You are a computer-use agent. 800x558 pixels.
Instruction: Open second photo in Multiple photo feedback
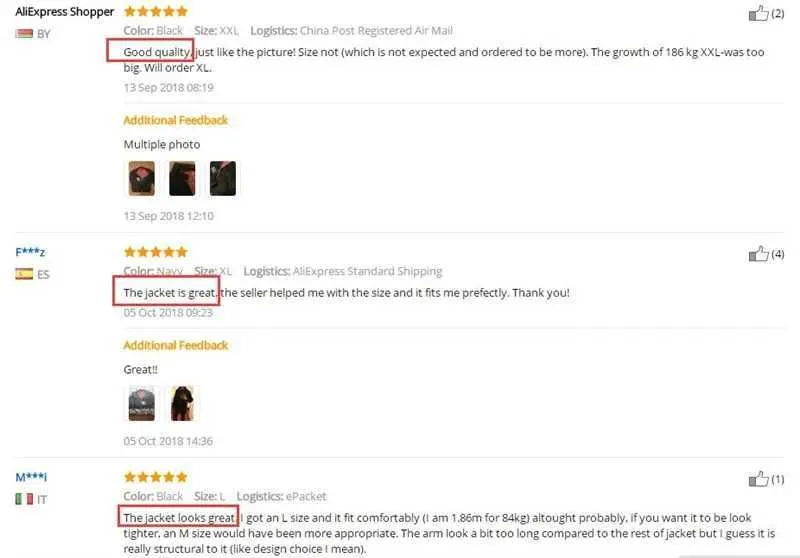coord(182,179)
